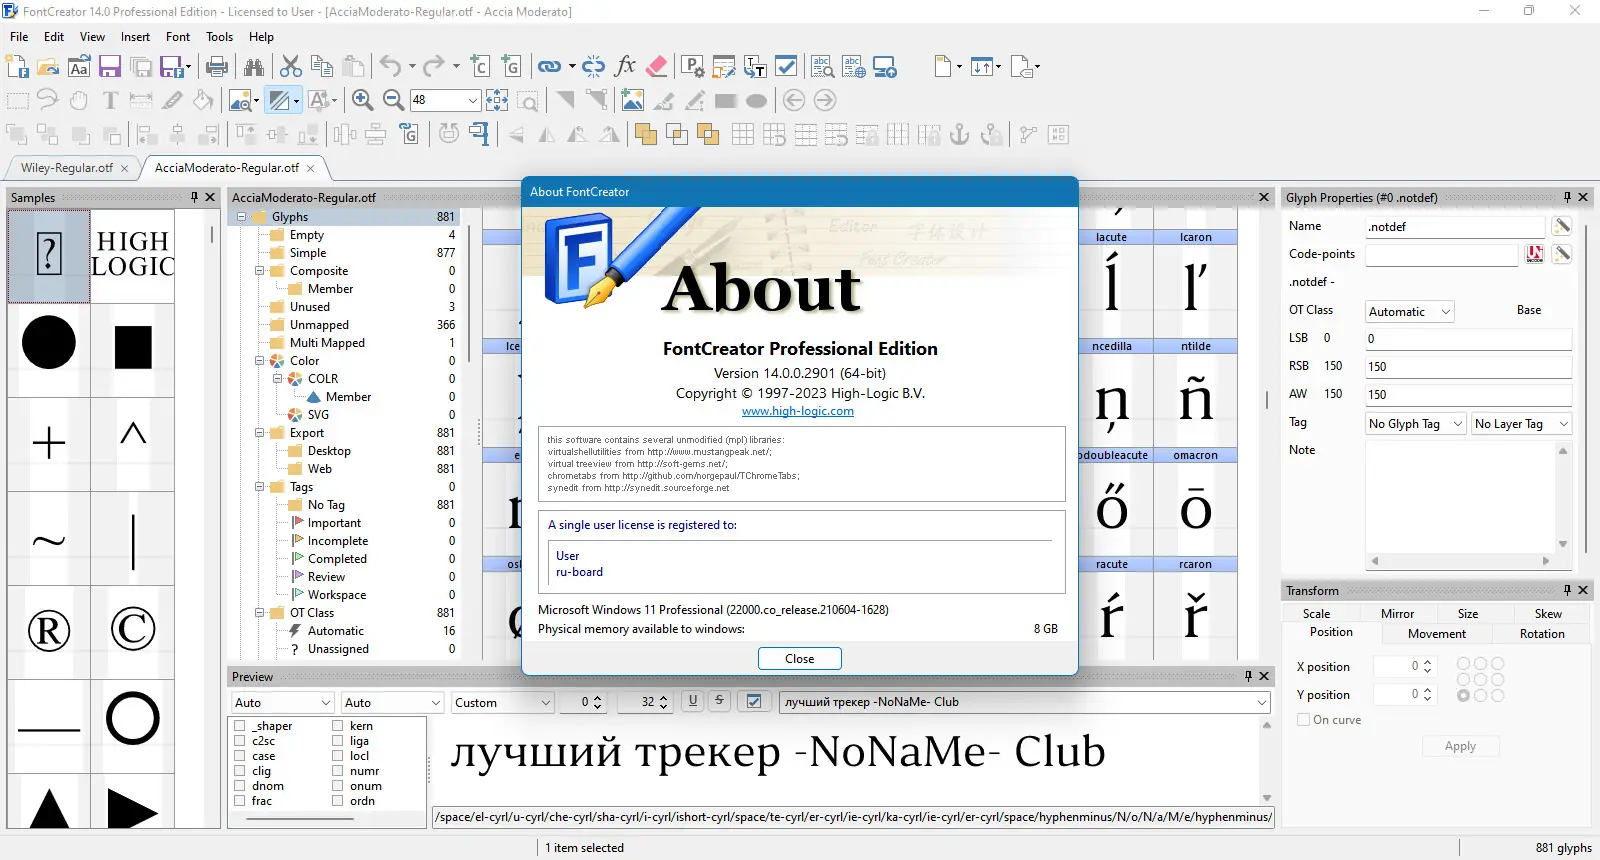Open the File menu

tap(19, 37)
